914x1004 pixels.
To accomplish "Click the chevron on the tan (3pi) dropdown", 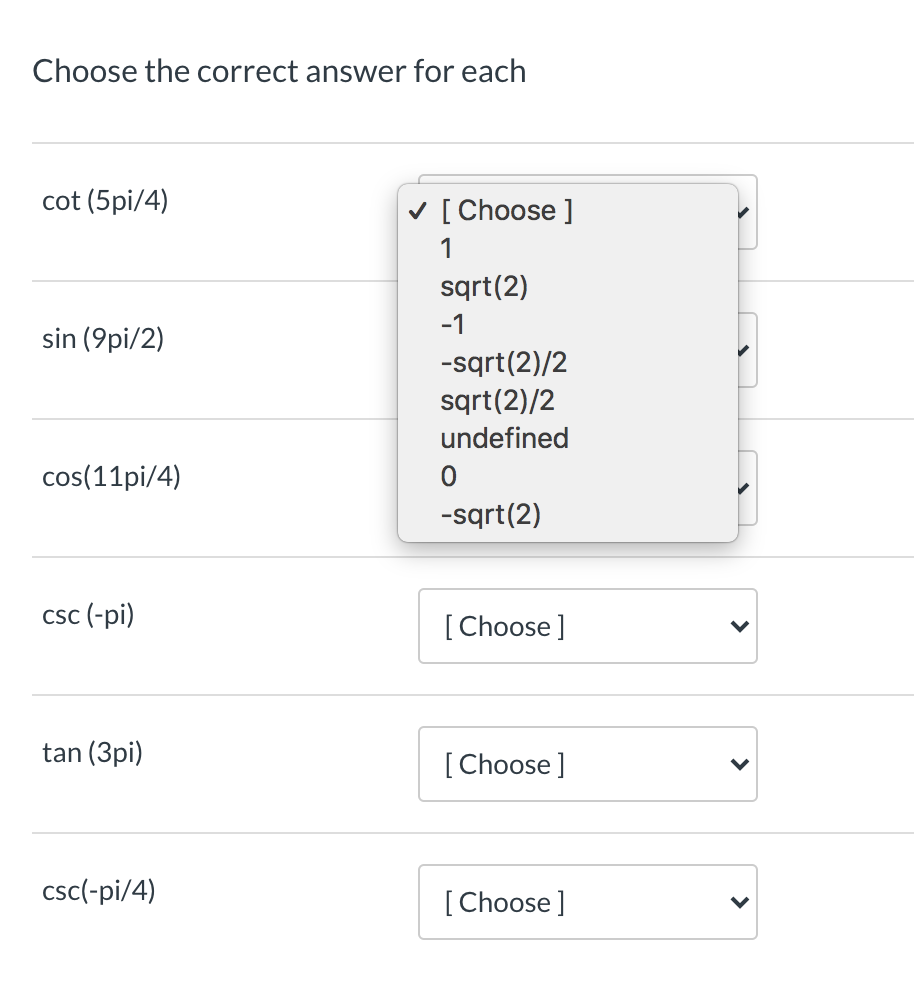I will coord(739,764).
